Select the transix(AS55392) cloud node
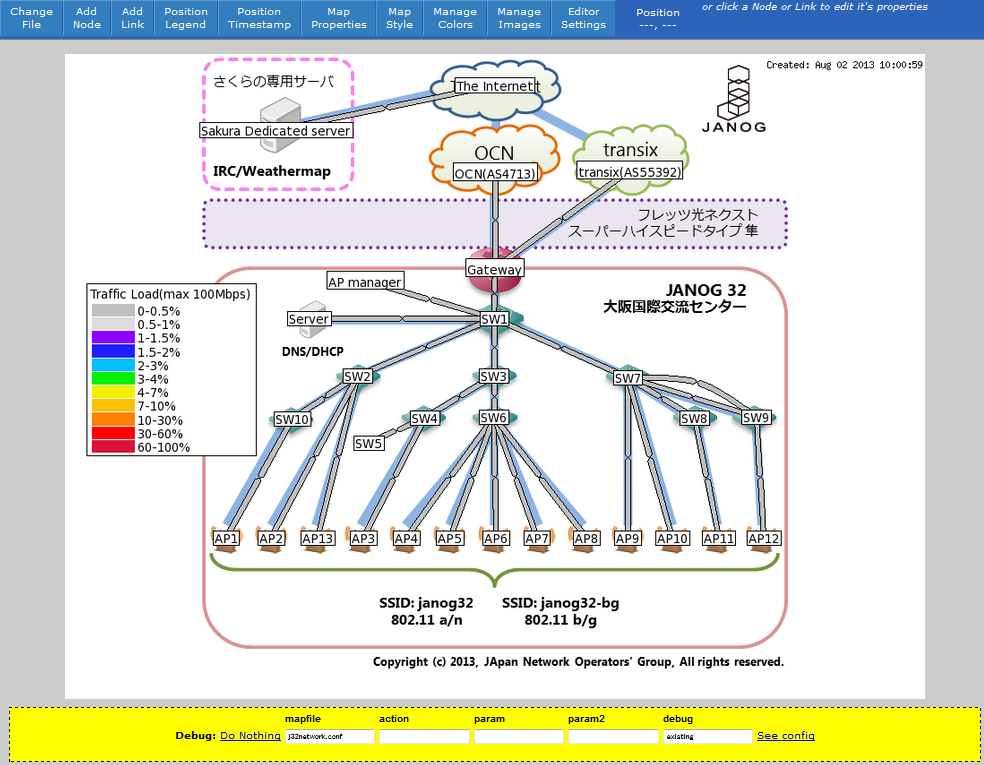 629,171
